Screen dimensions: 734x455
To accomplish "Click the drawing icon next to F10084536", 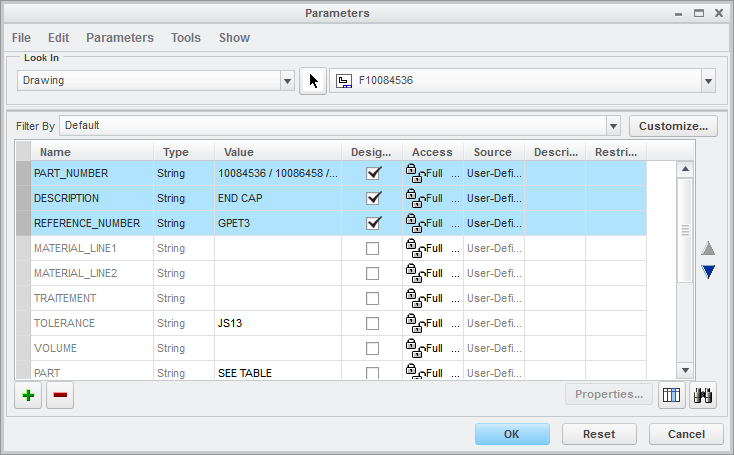I will tap(344, 81).
